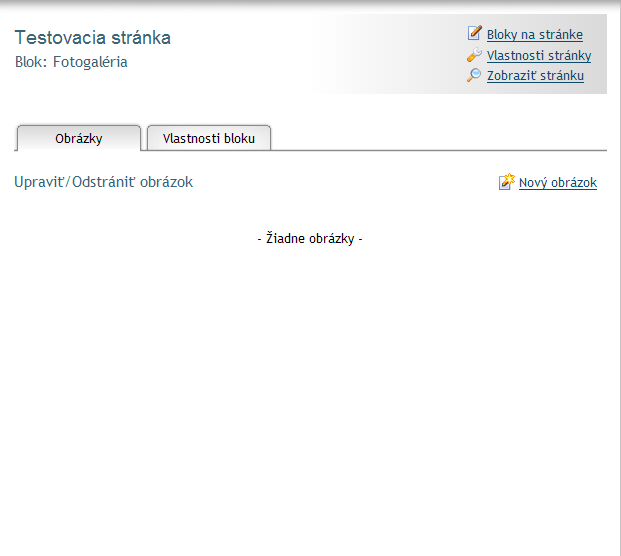Switch to the Vlastnosti bloku tab
The image size is (621, 556).
tap(209, 138)
